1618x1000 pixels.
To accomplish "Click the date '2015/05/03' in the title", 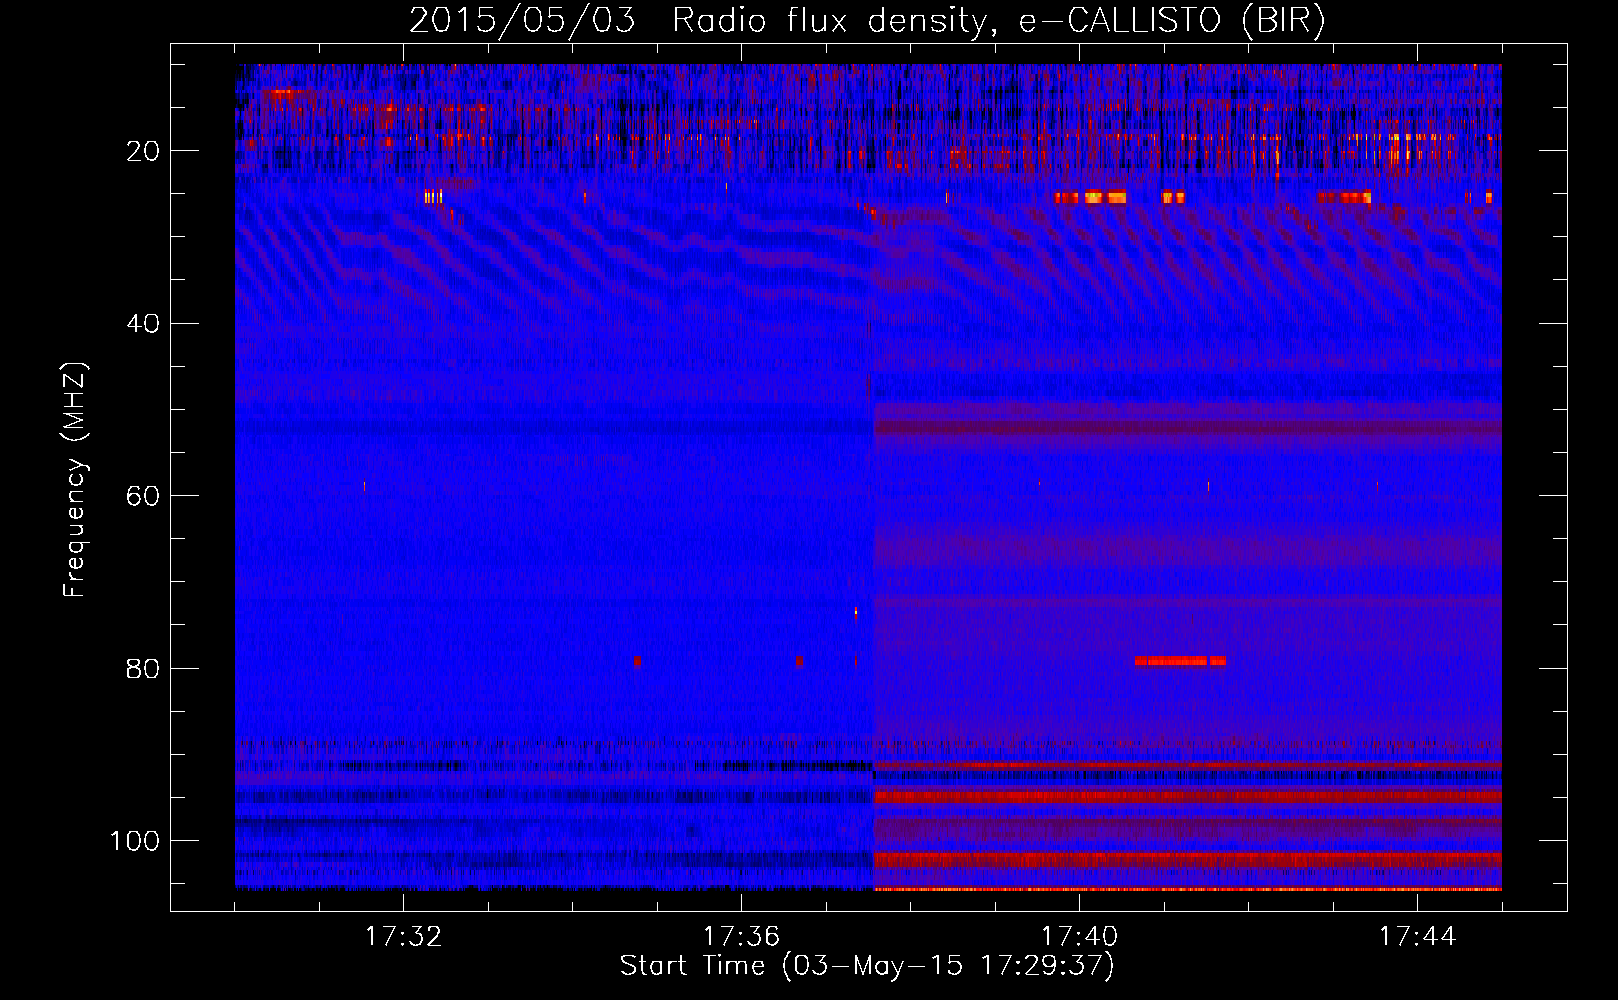I will (x=522, y=21).
